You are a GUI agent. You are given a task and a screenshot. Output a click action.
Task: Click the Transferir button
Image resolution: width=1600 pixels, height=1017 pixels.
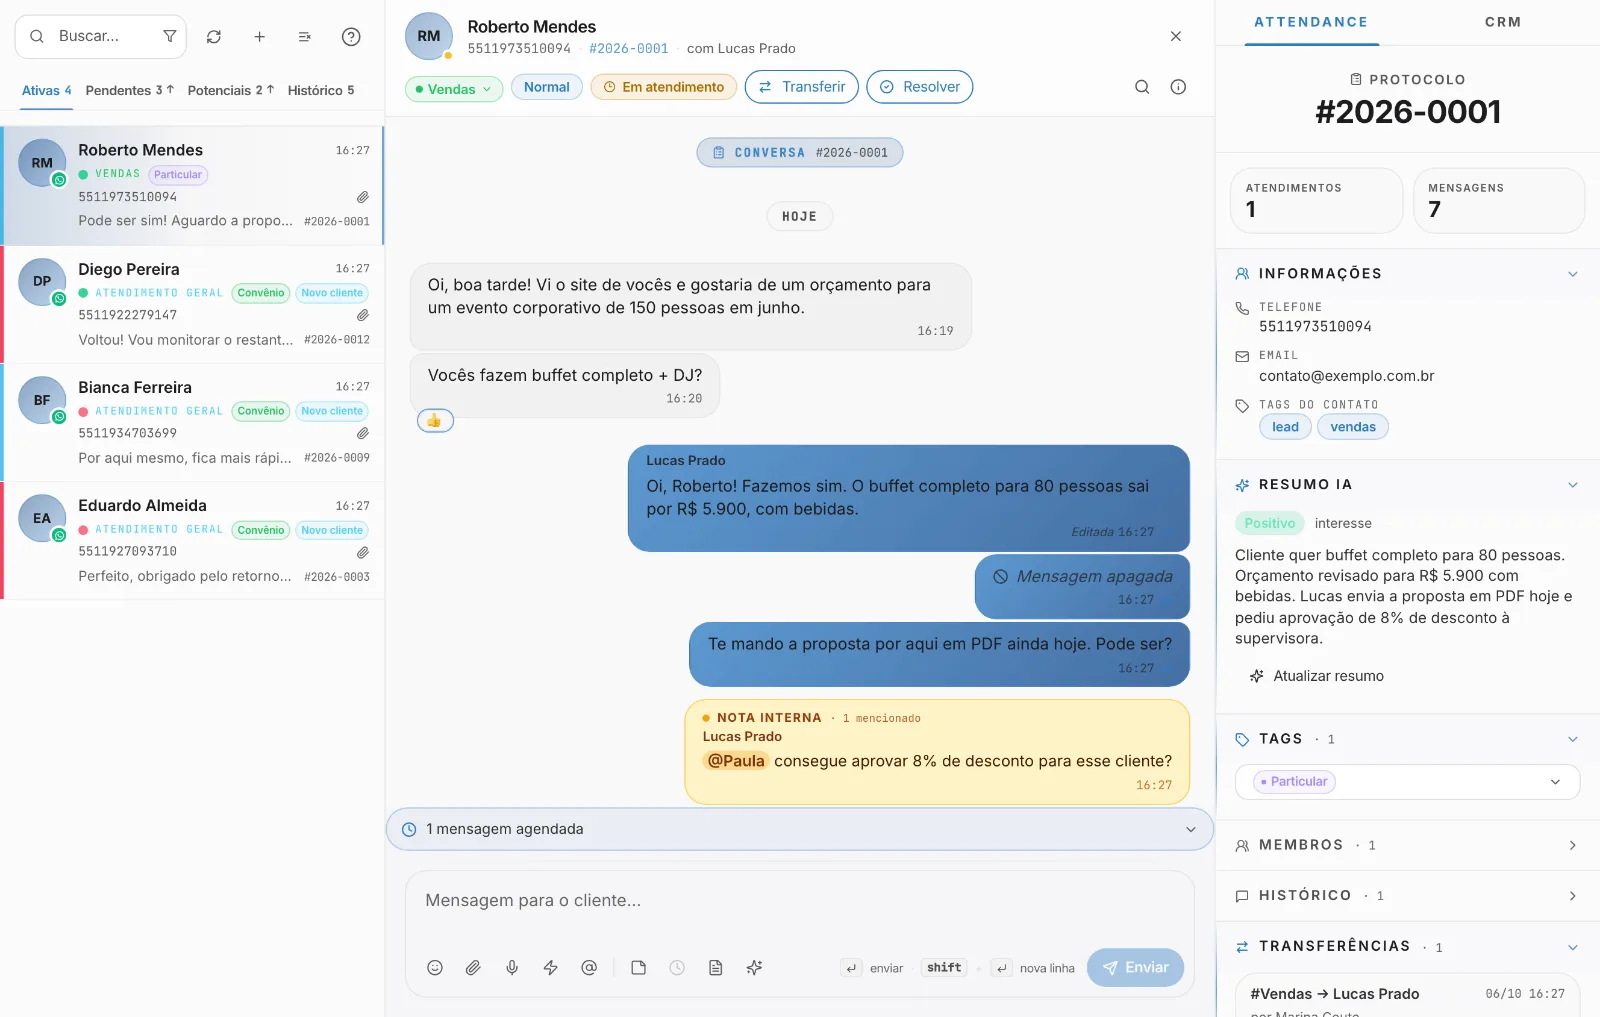coord(802,87)
